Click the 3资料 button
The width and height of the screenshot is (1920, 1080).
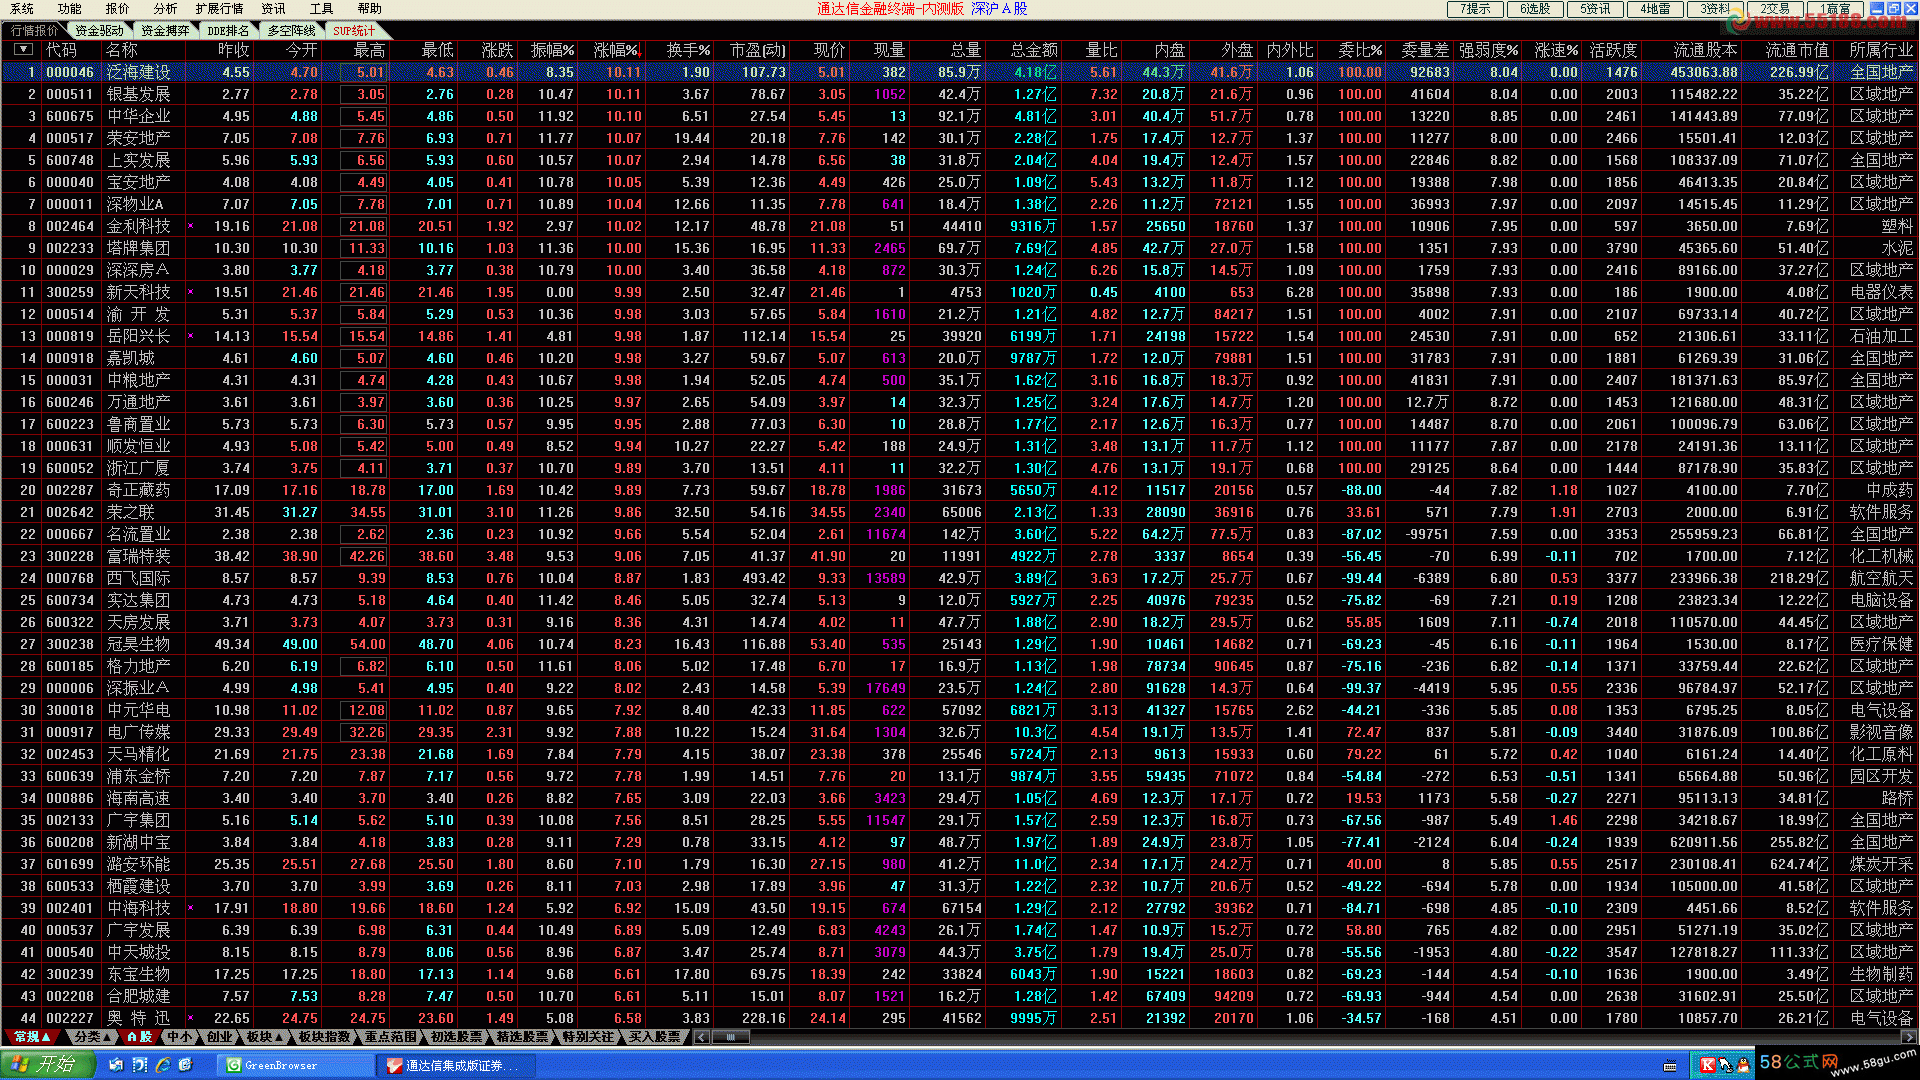pyautogui.click(x=1715, y=9)
